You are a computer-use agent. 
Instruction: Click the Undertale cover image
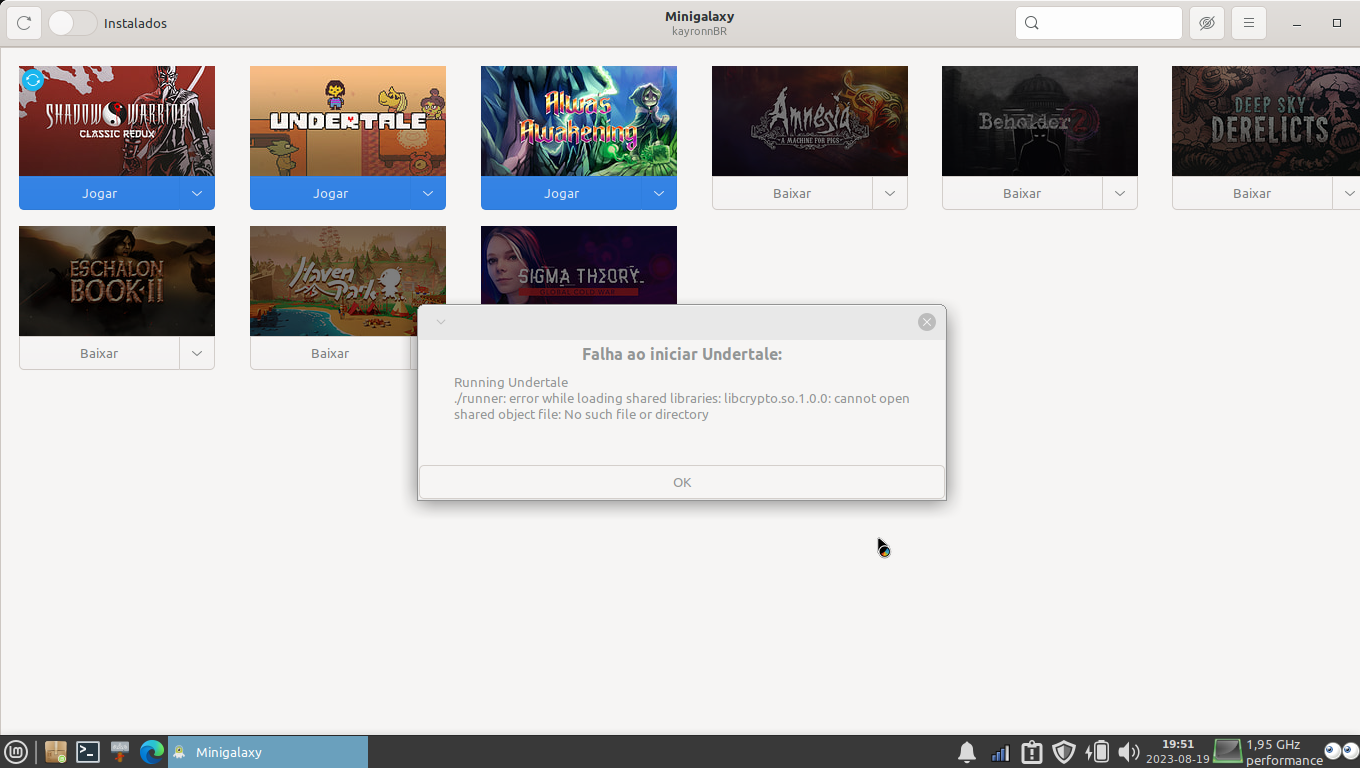pos(348,121)
